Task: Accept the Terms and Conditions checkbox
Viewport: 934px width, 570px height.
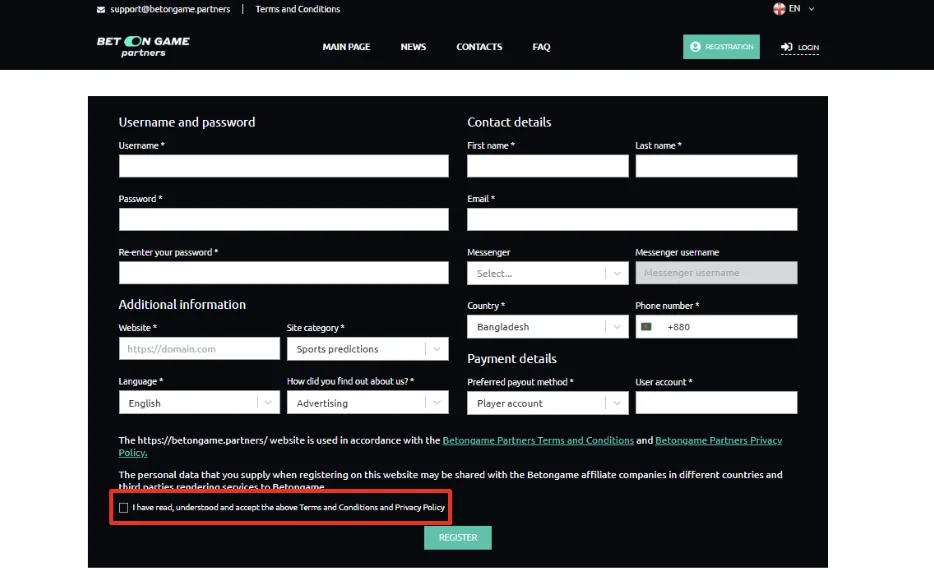Action: point(123,508)
